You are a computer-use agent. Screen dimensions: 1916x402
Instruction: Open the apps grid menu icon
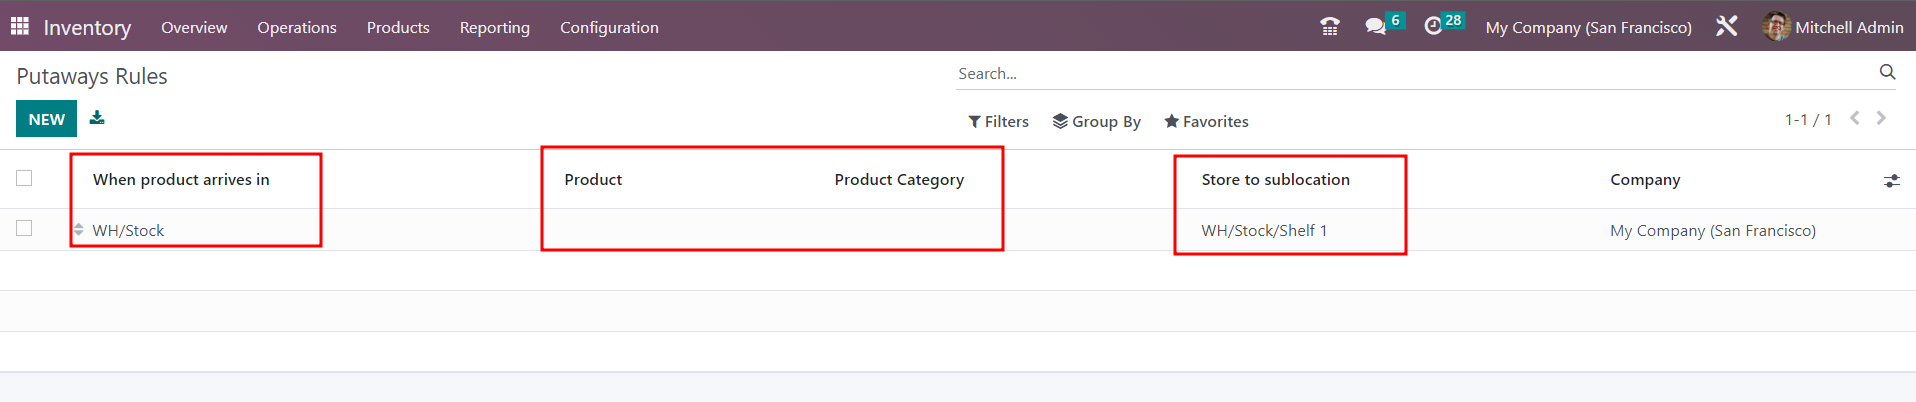tap(20, 26)
